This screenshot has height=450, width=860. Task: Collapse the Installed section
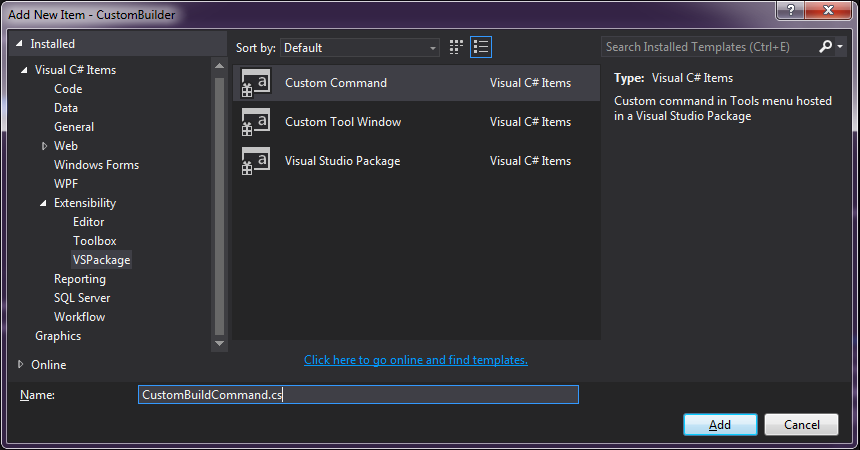[20, 43]
